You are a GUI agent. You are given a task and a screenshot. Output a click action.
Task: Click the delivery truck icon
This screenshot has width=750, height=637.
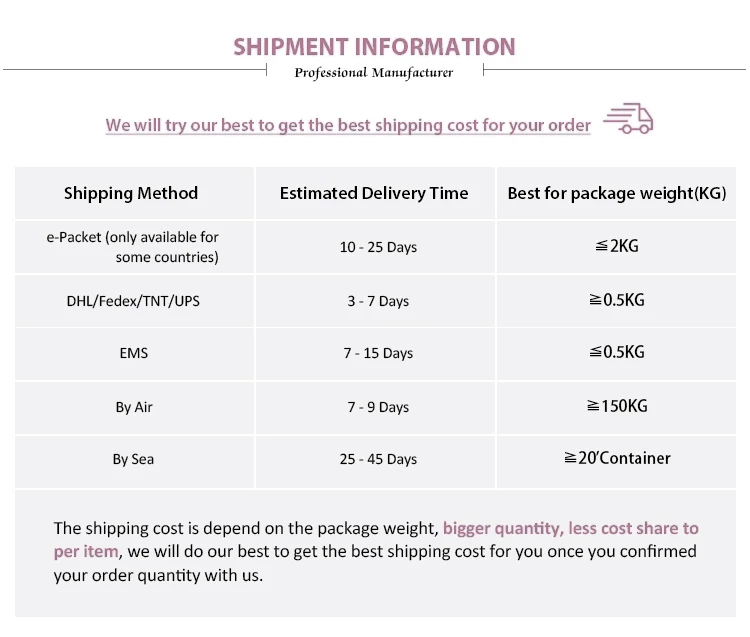[629, 118]
